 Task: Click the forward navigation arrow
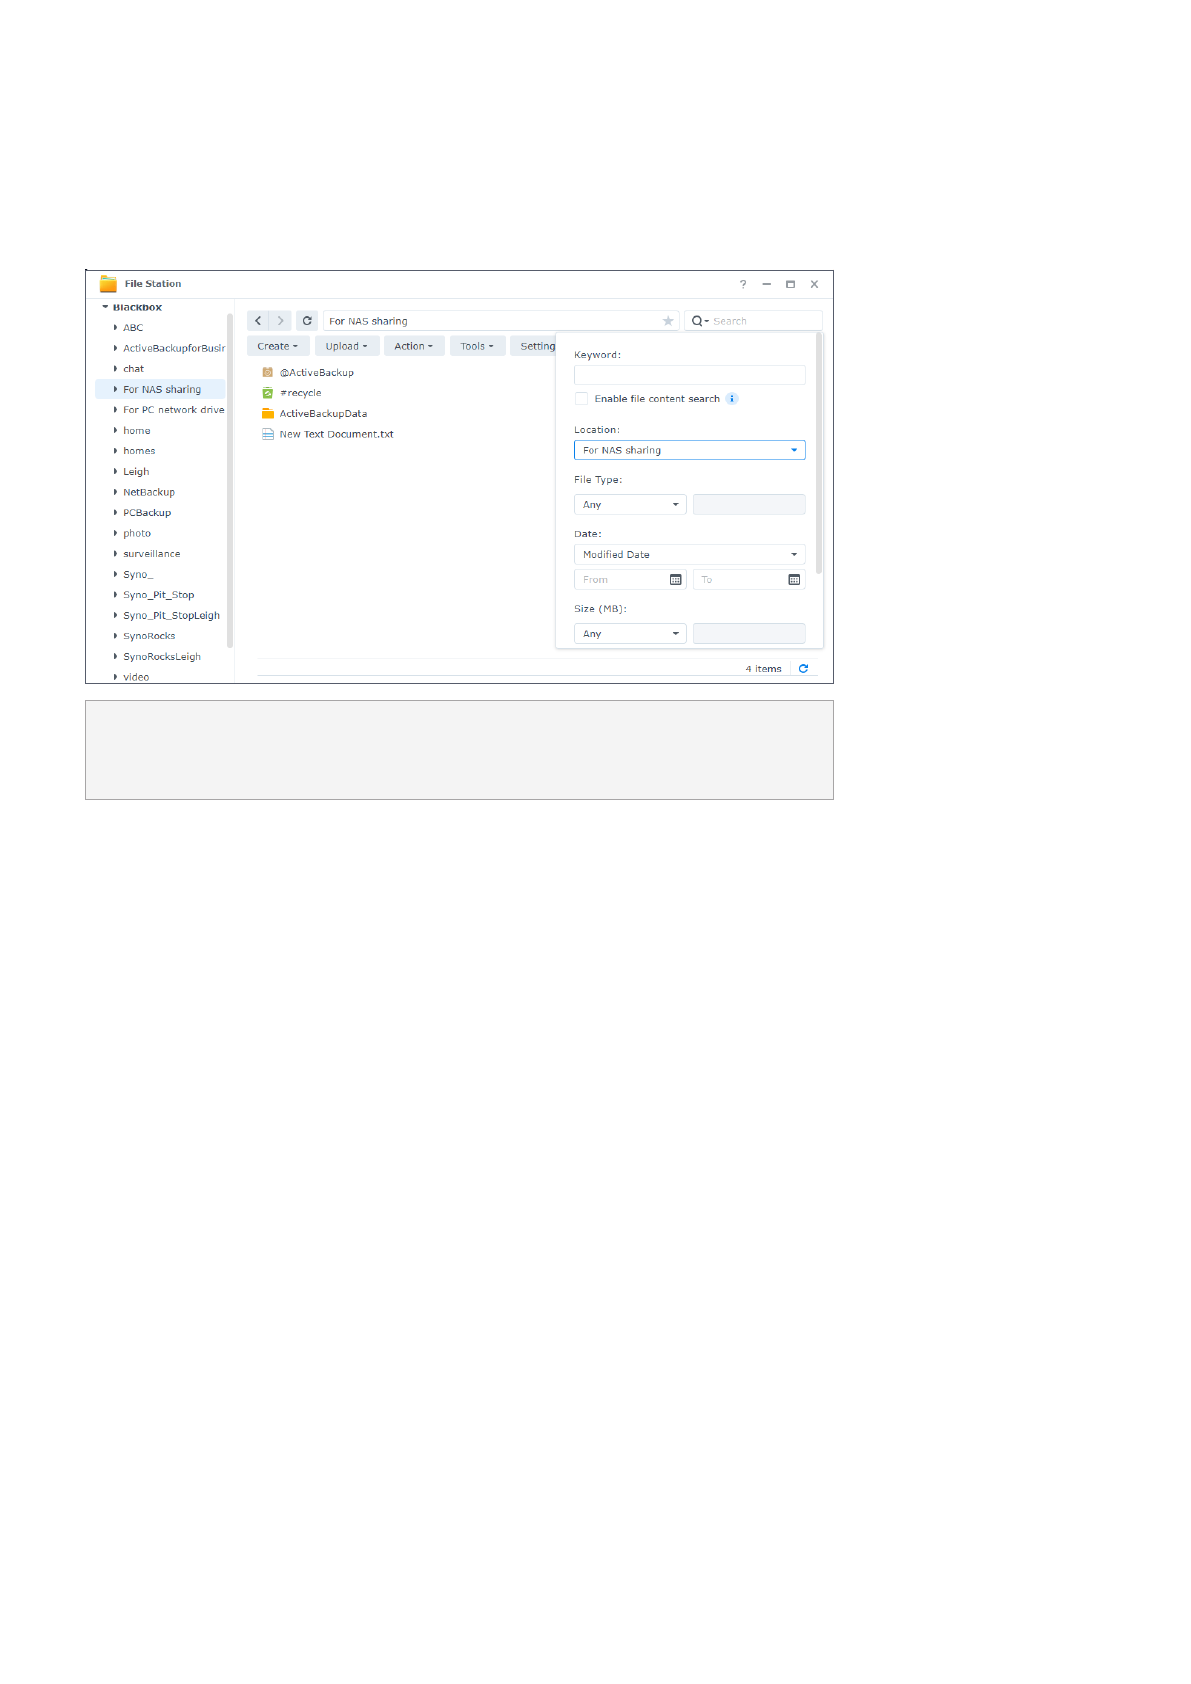click(x=281, y=321)
